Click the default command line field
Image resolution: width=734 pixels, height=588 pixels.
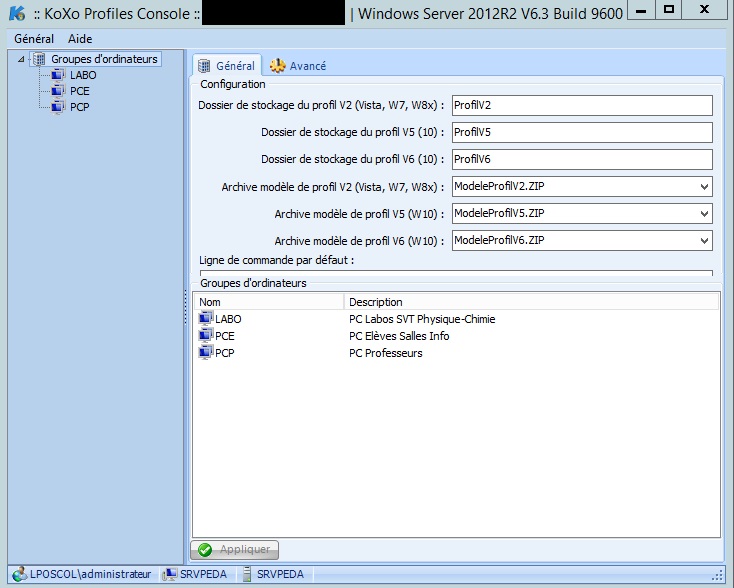456,272
